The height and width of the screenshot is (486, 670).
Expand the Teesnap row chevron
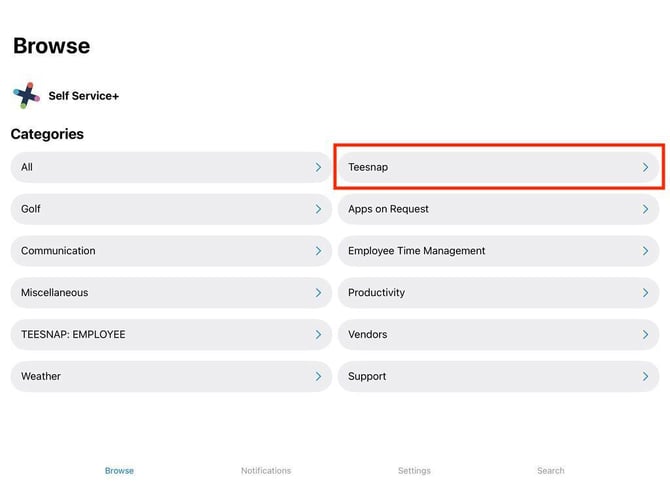pos(645,167)
